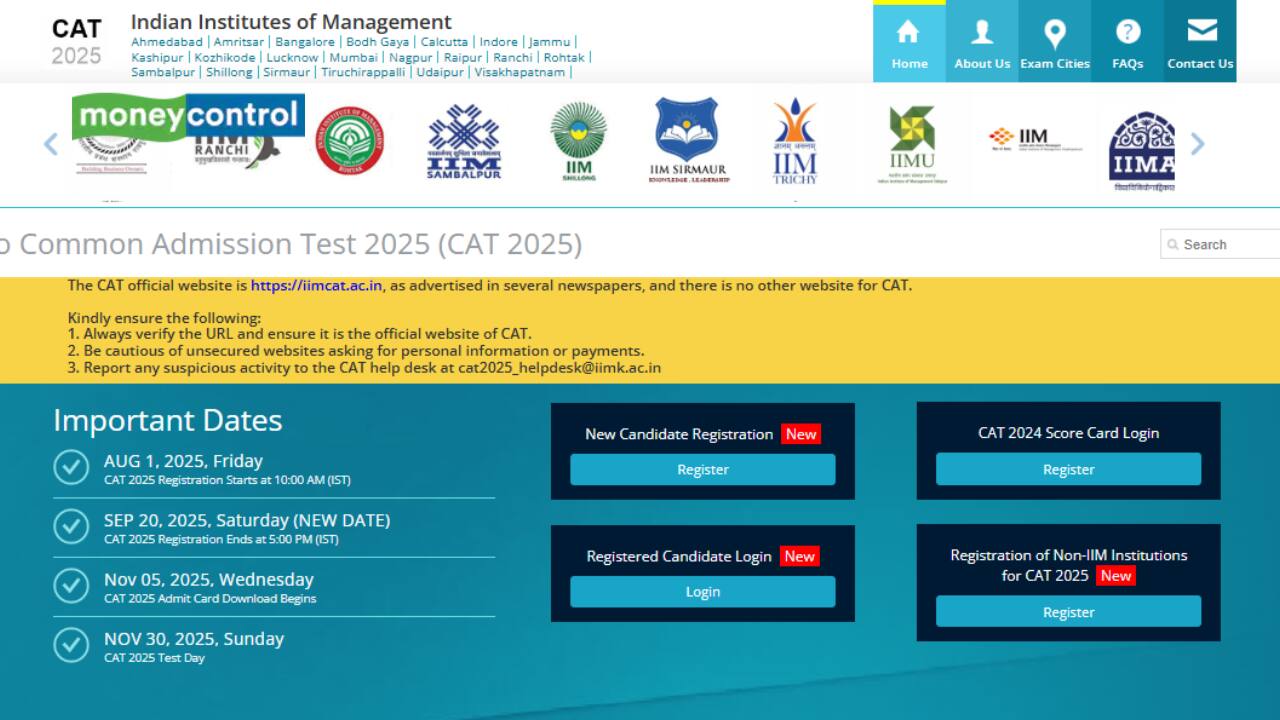
Task: Click Register under CAT 2024 Score Card Login
Action: 1068,470
